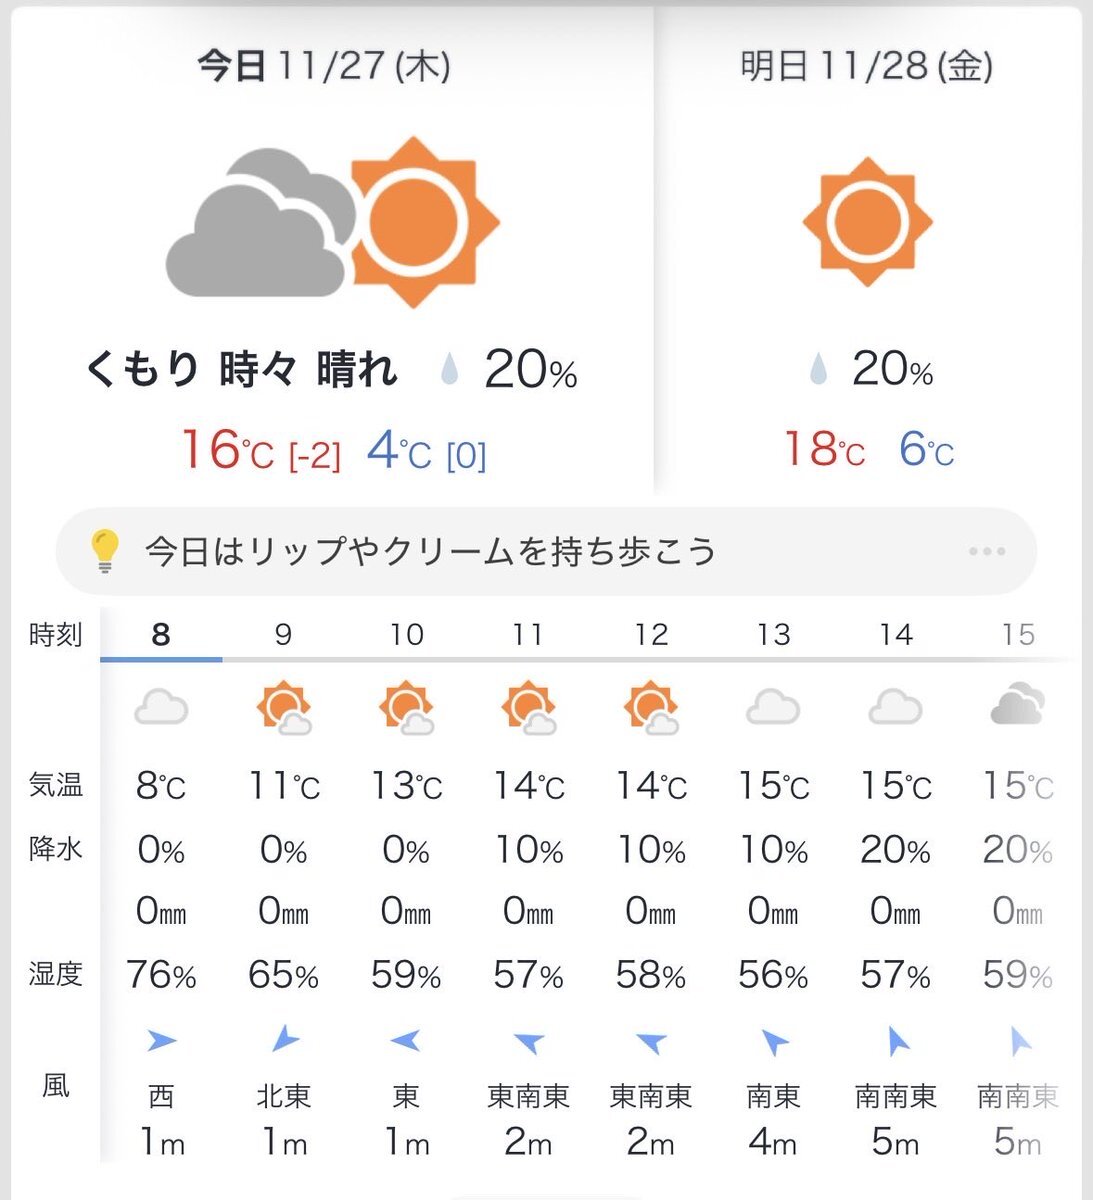Click the southeast wind arrow at 13
Image resolution: width=1093 pixels, height=1200 pixels.
773,1042
